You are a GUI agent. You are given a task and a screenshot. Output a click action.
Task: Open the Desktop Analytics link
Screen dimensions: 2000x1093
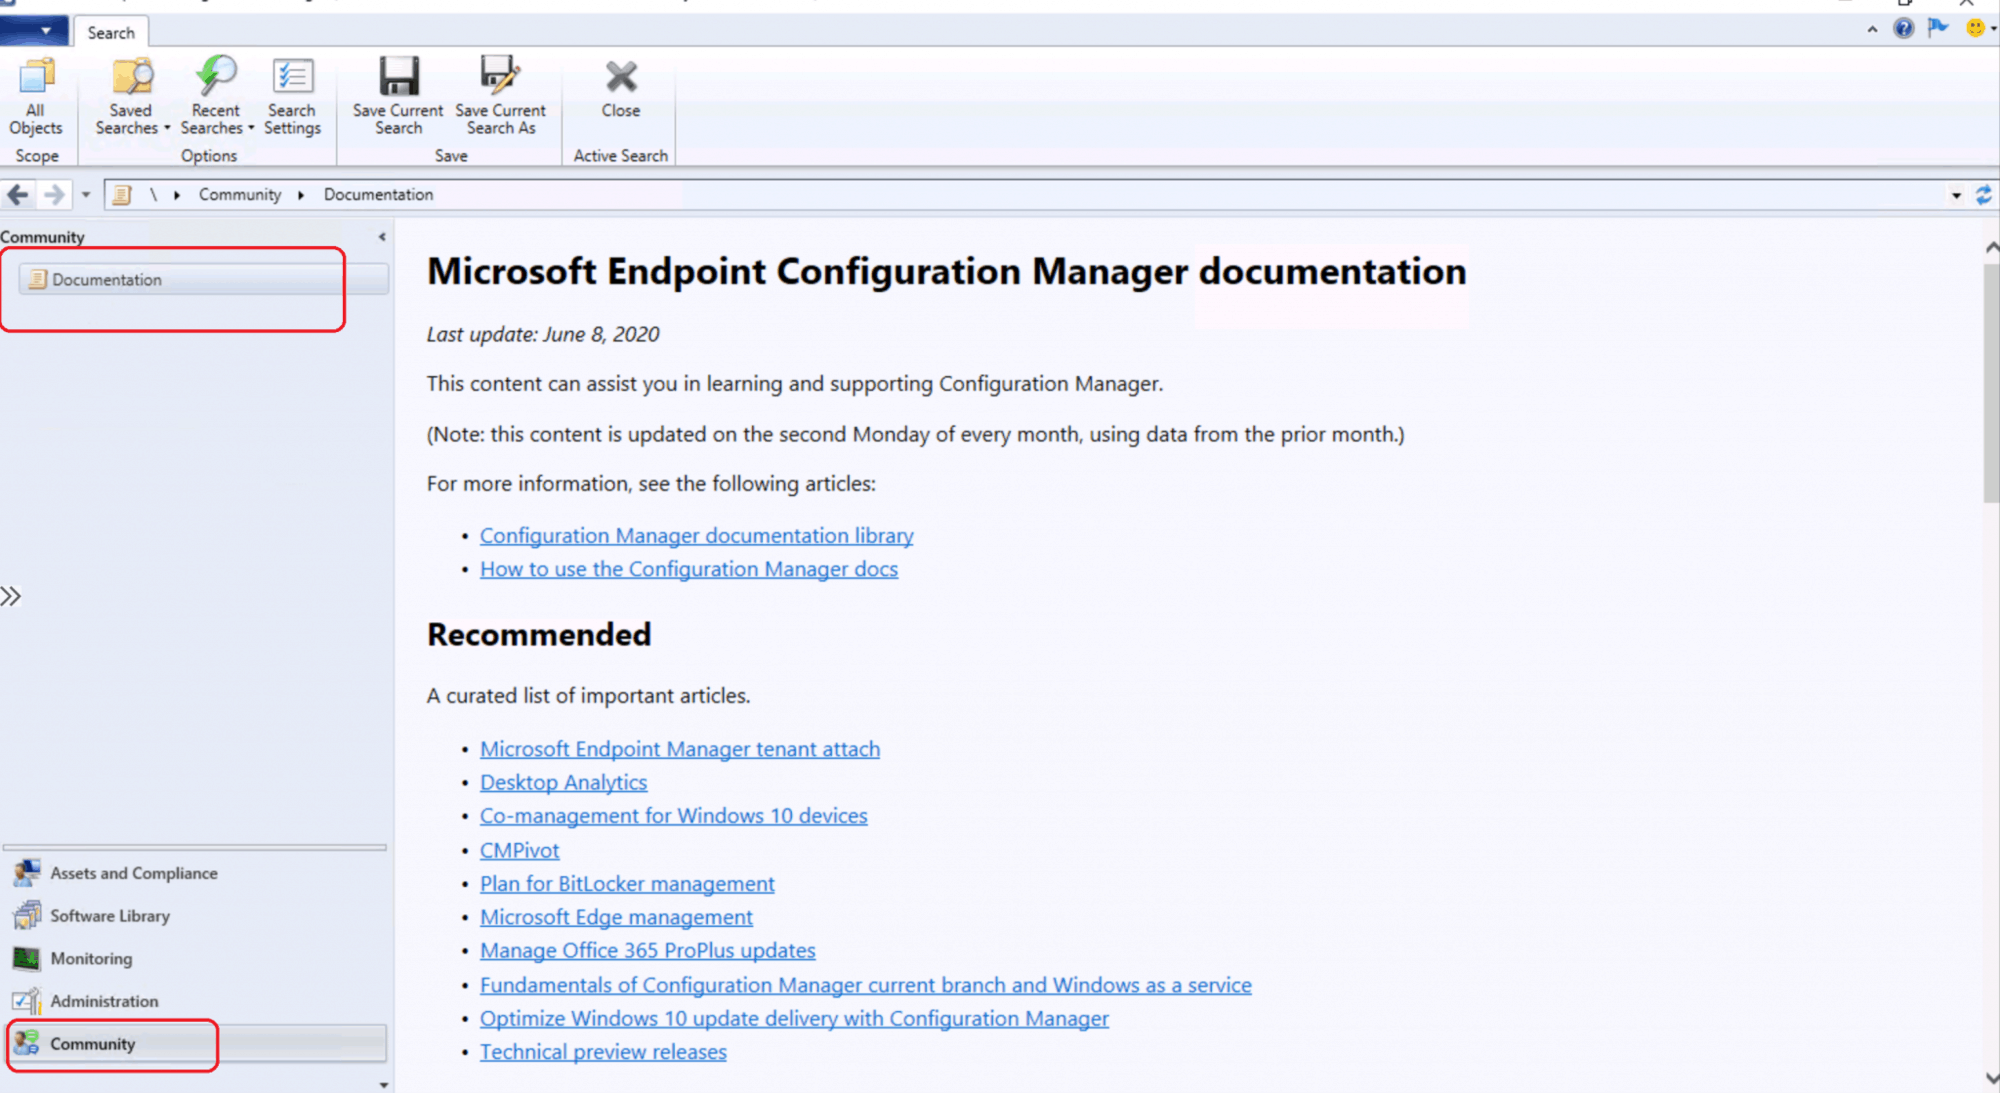tap(563, 782)
